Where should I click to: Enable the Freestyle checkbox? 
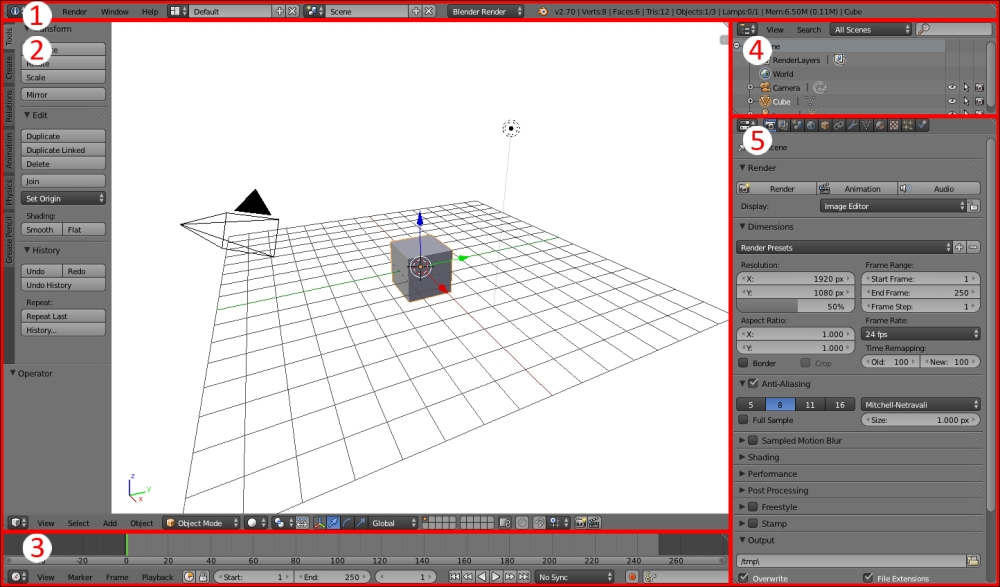(753, 507)
